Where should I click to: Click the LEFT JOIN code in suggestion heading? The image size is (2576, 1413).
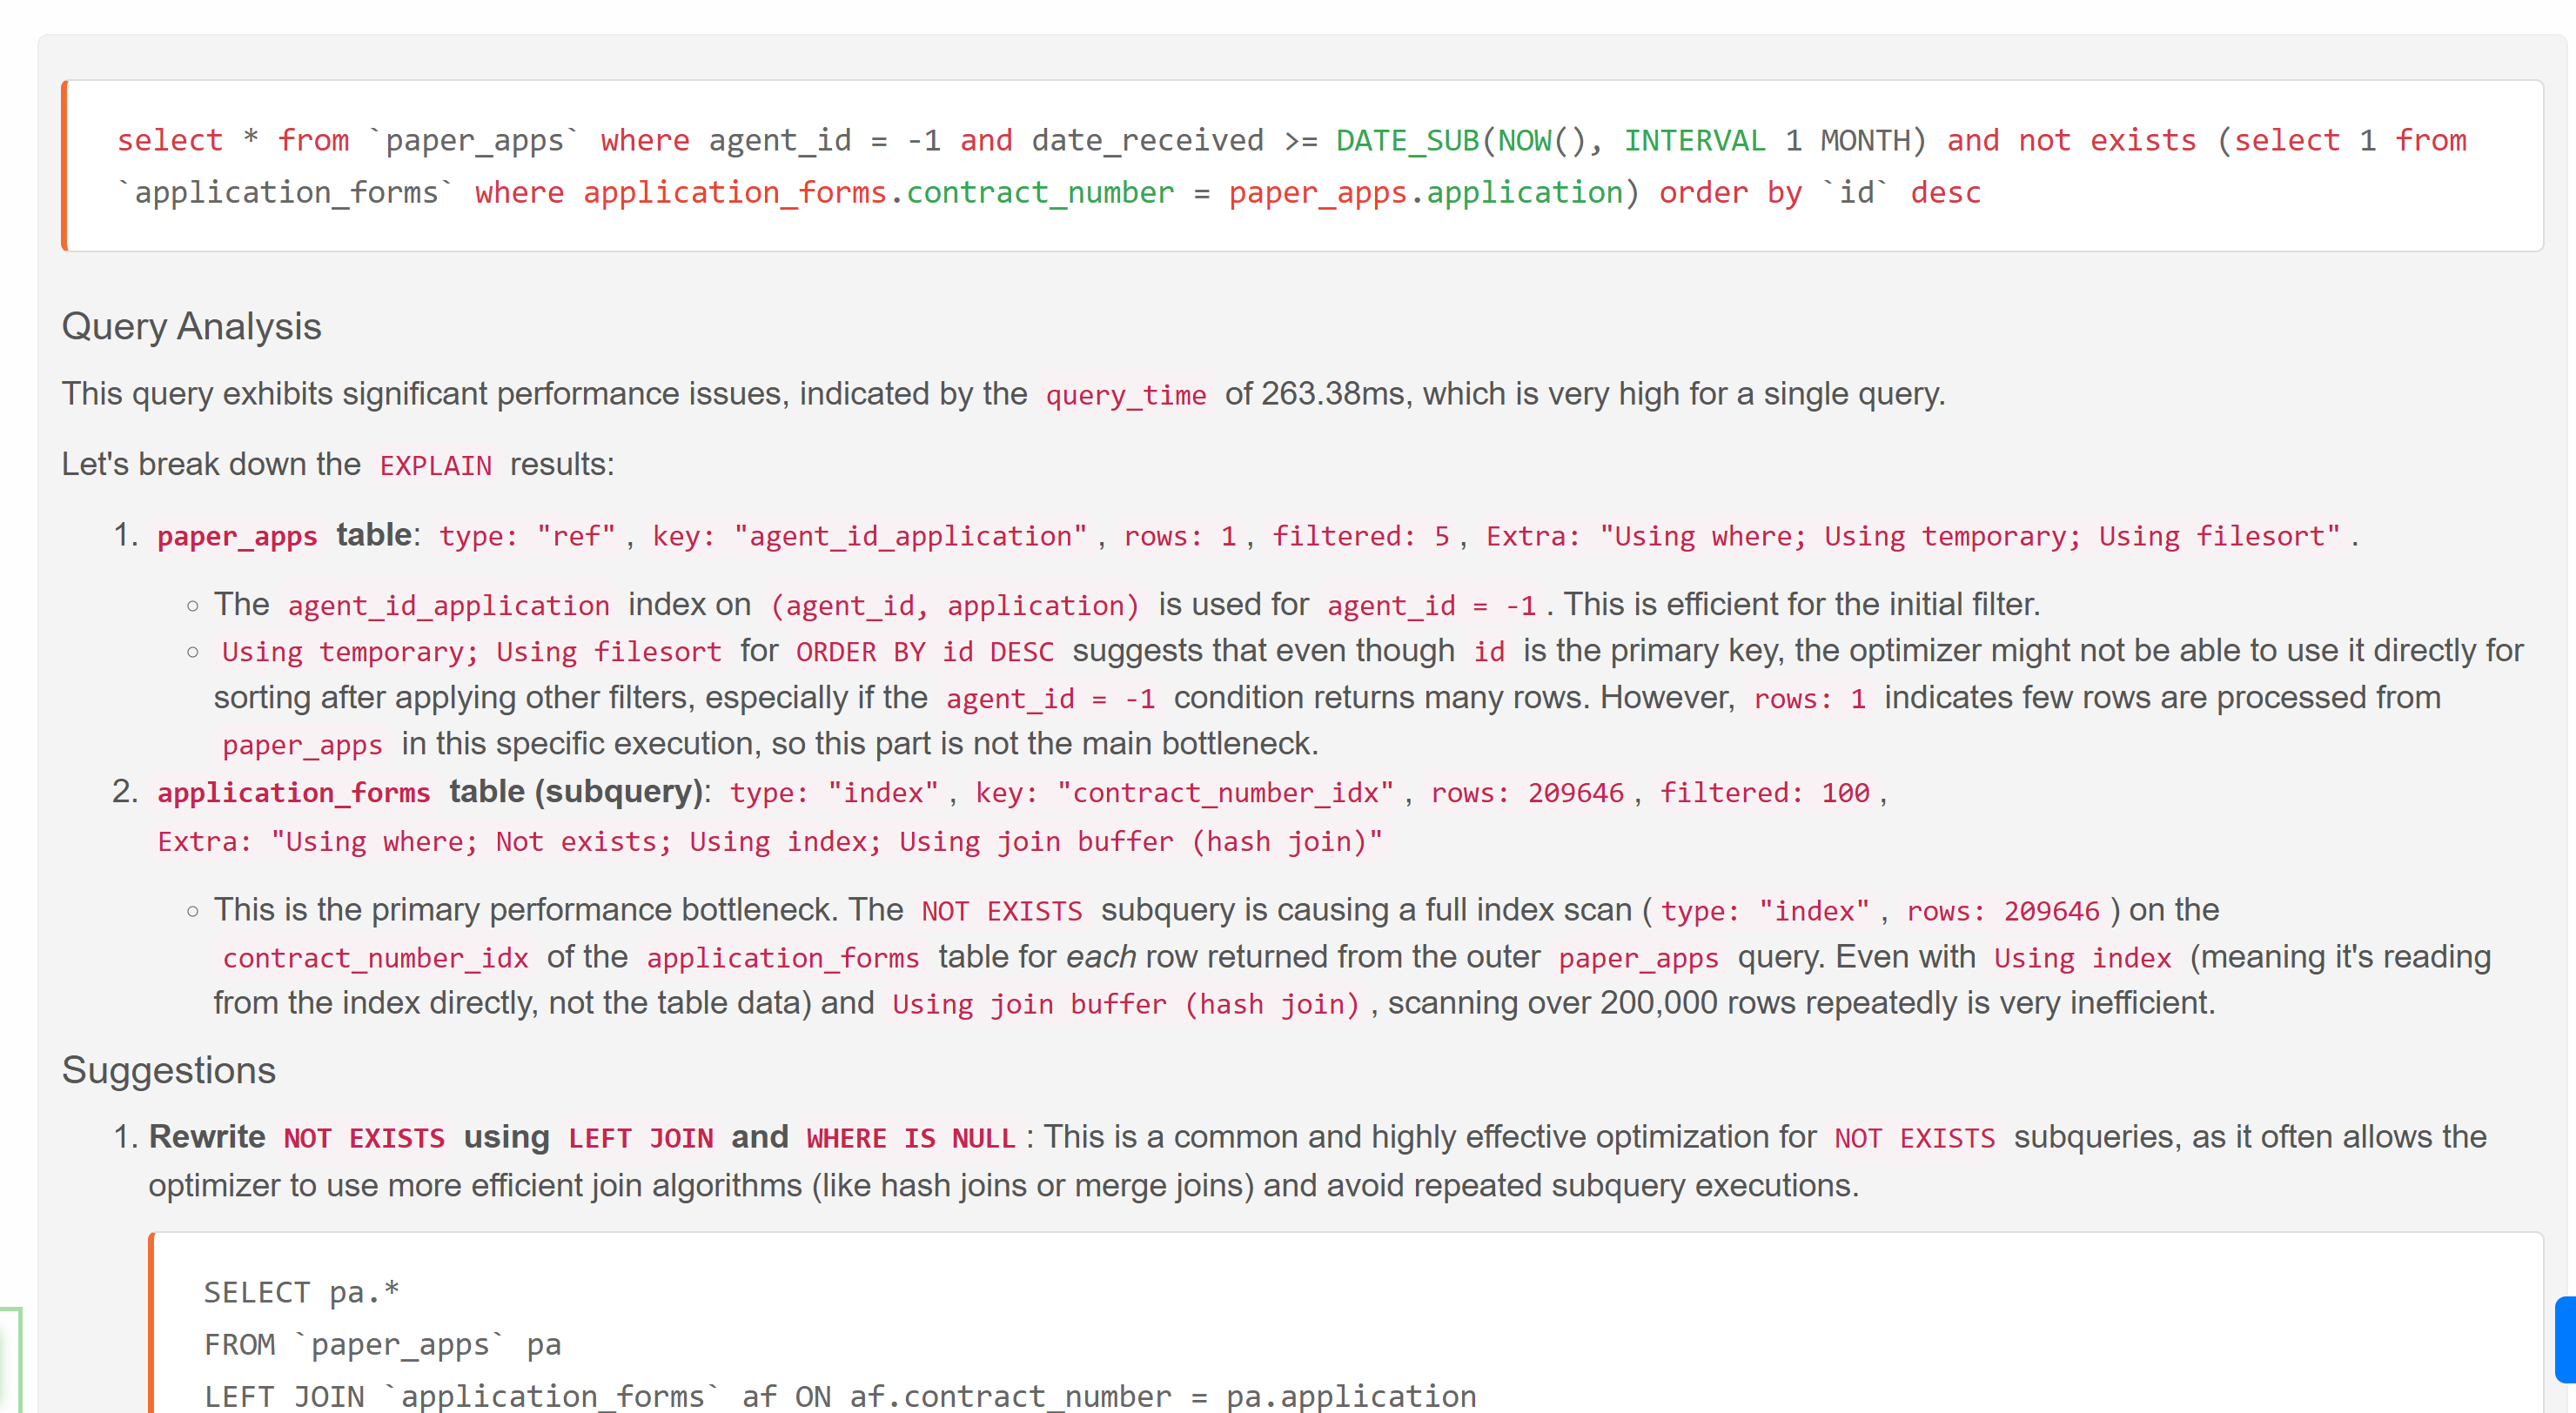pyautogui.click(x=640, y=1138)
